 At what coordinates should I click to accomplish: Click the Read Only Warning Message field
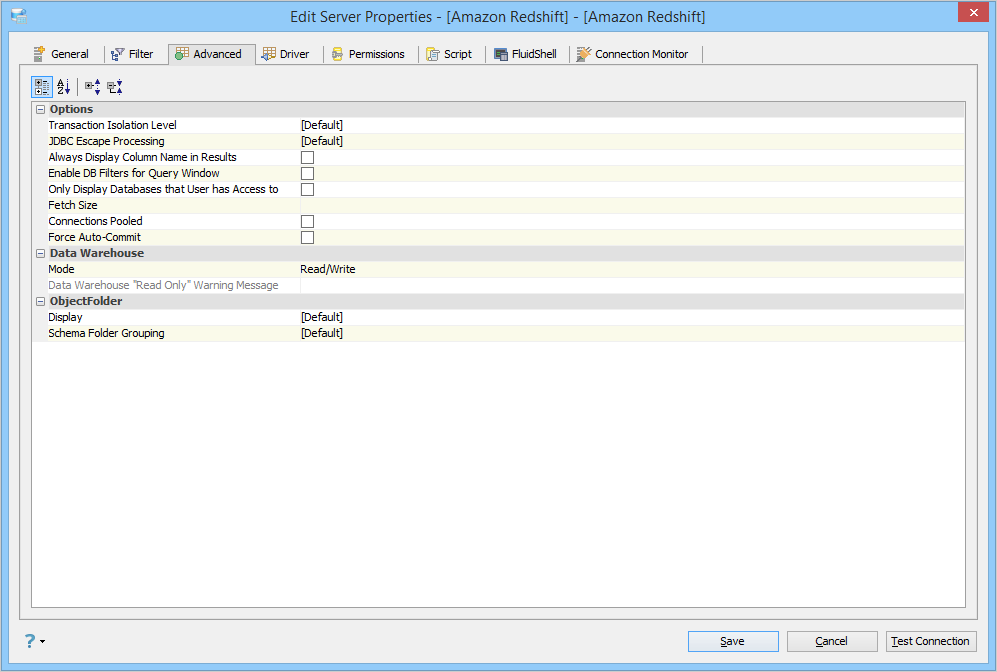[x=632, y=285]
